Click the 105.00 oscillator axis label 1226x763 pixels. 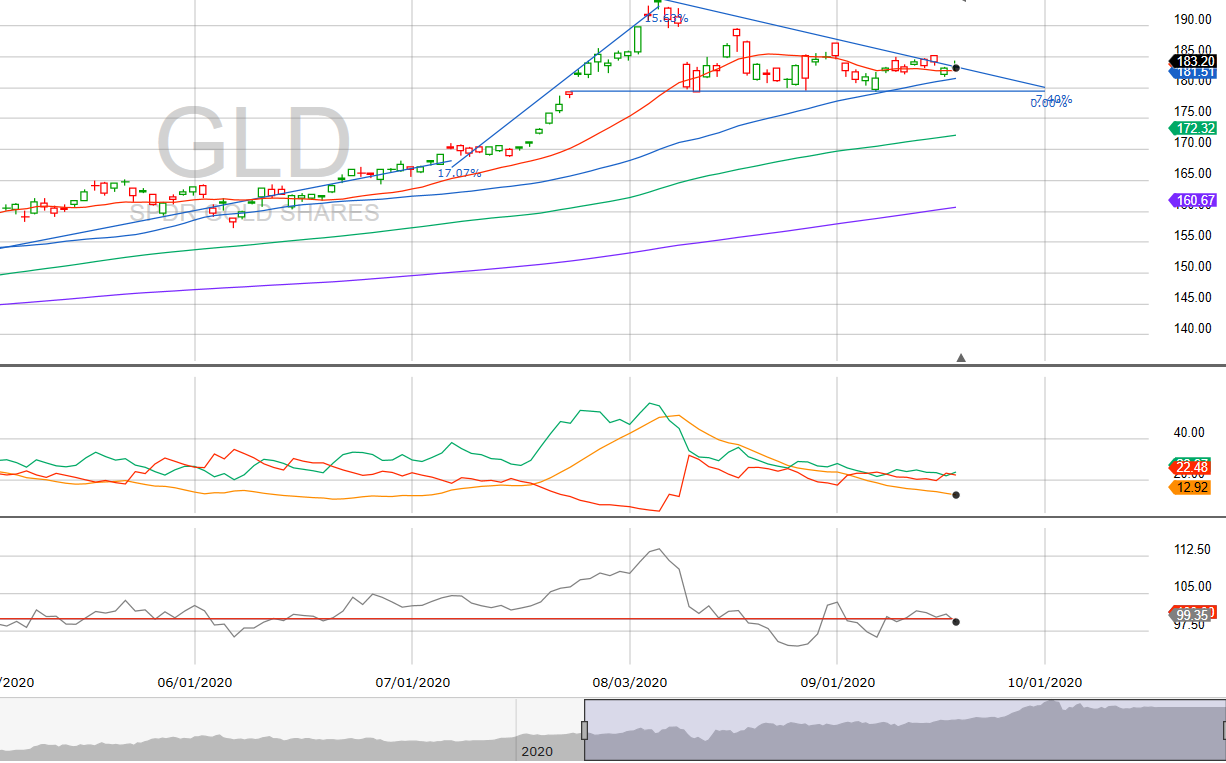point(1193,586)
